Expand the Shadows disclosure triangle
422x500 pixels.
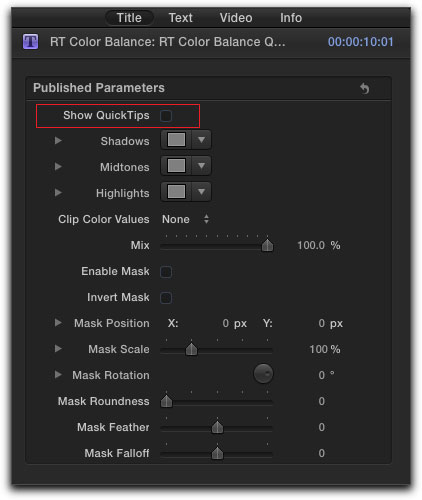coord(58,140)
